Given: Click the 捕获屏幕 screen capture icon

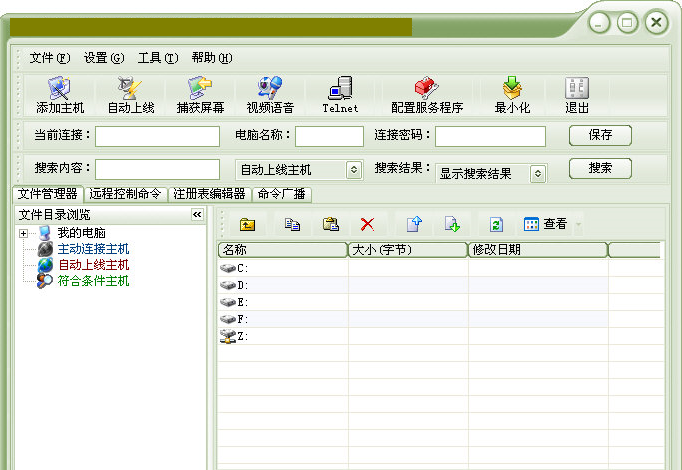Looking at the screenshot, I should (200, 95).
